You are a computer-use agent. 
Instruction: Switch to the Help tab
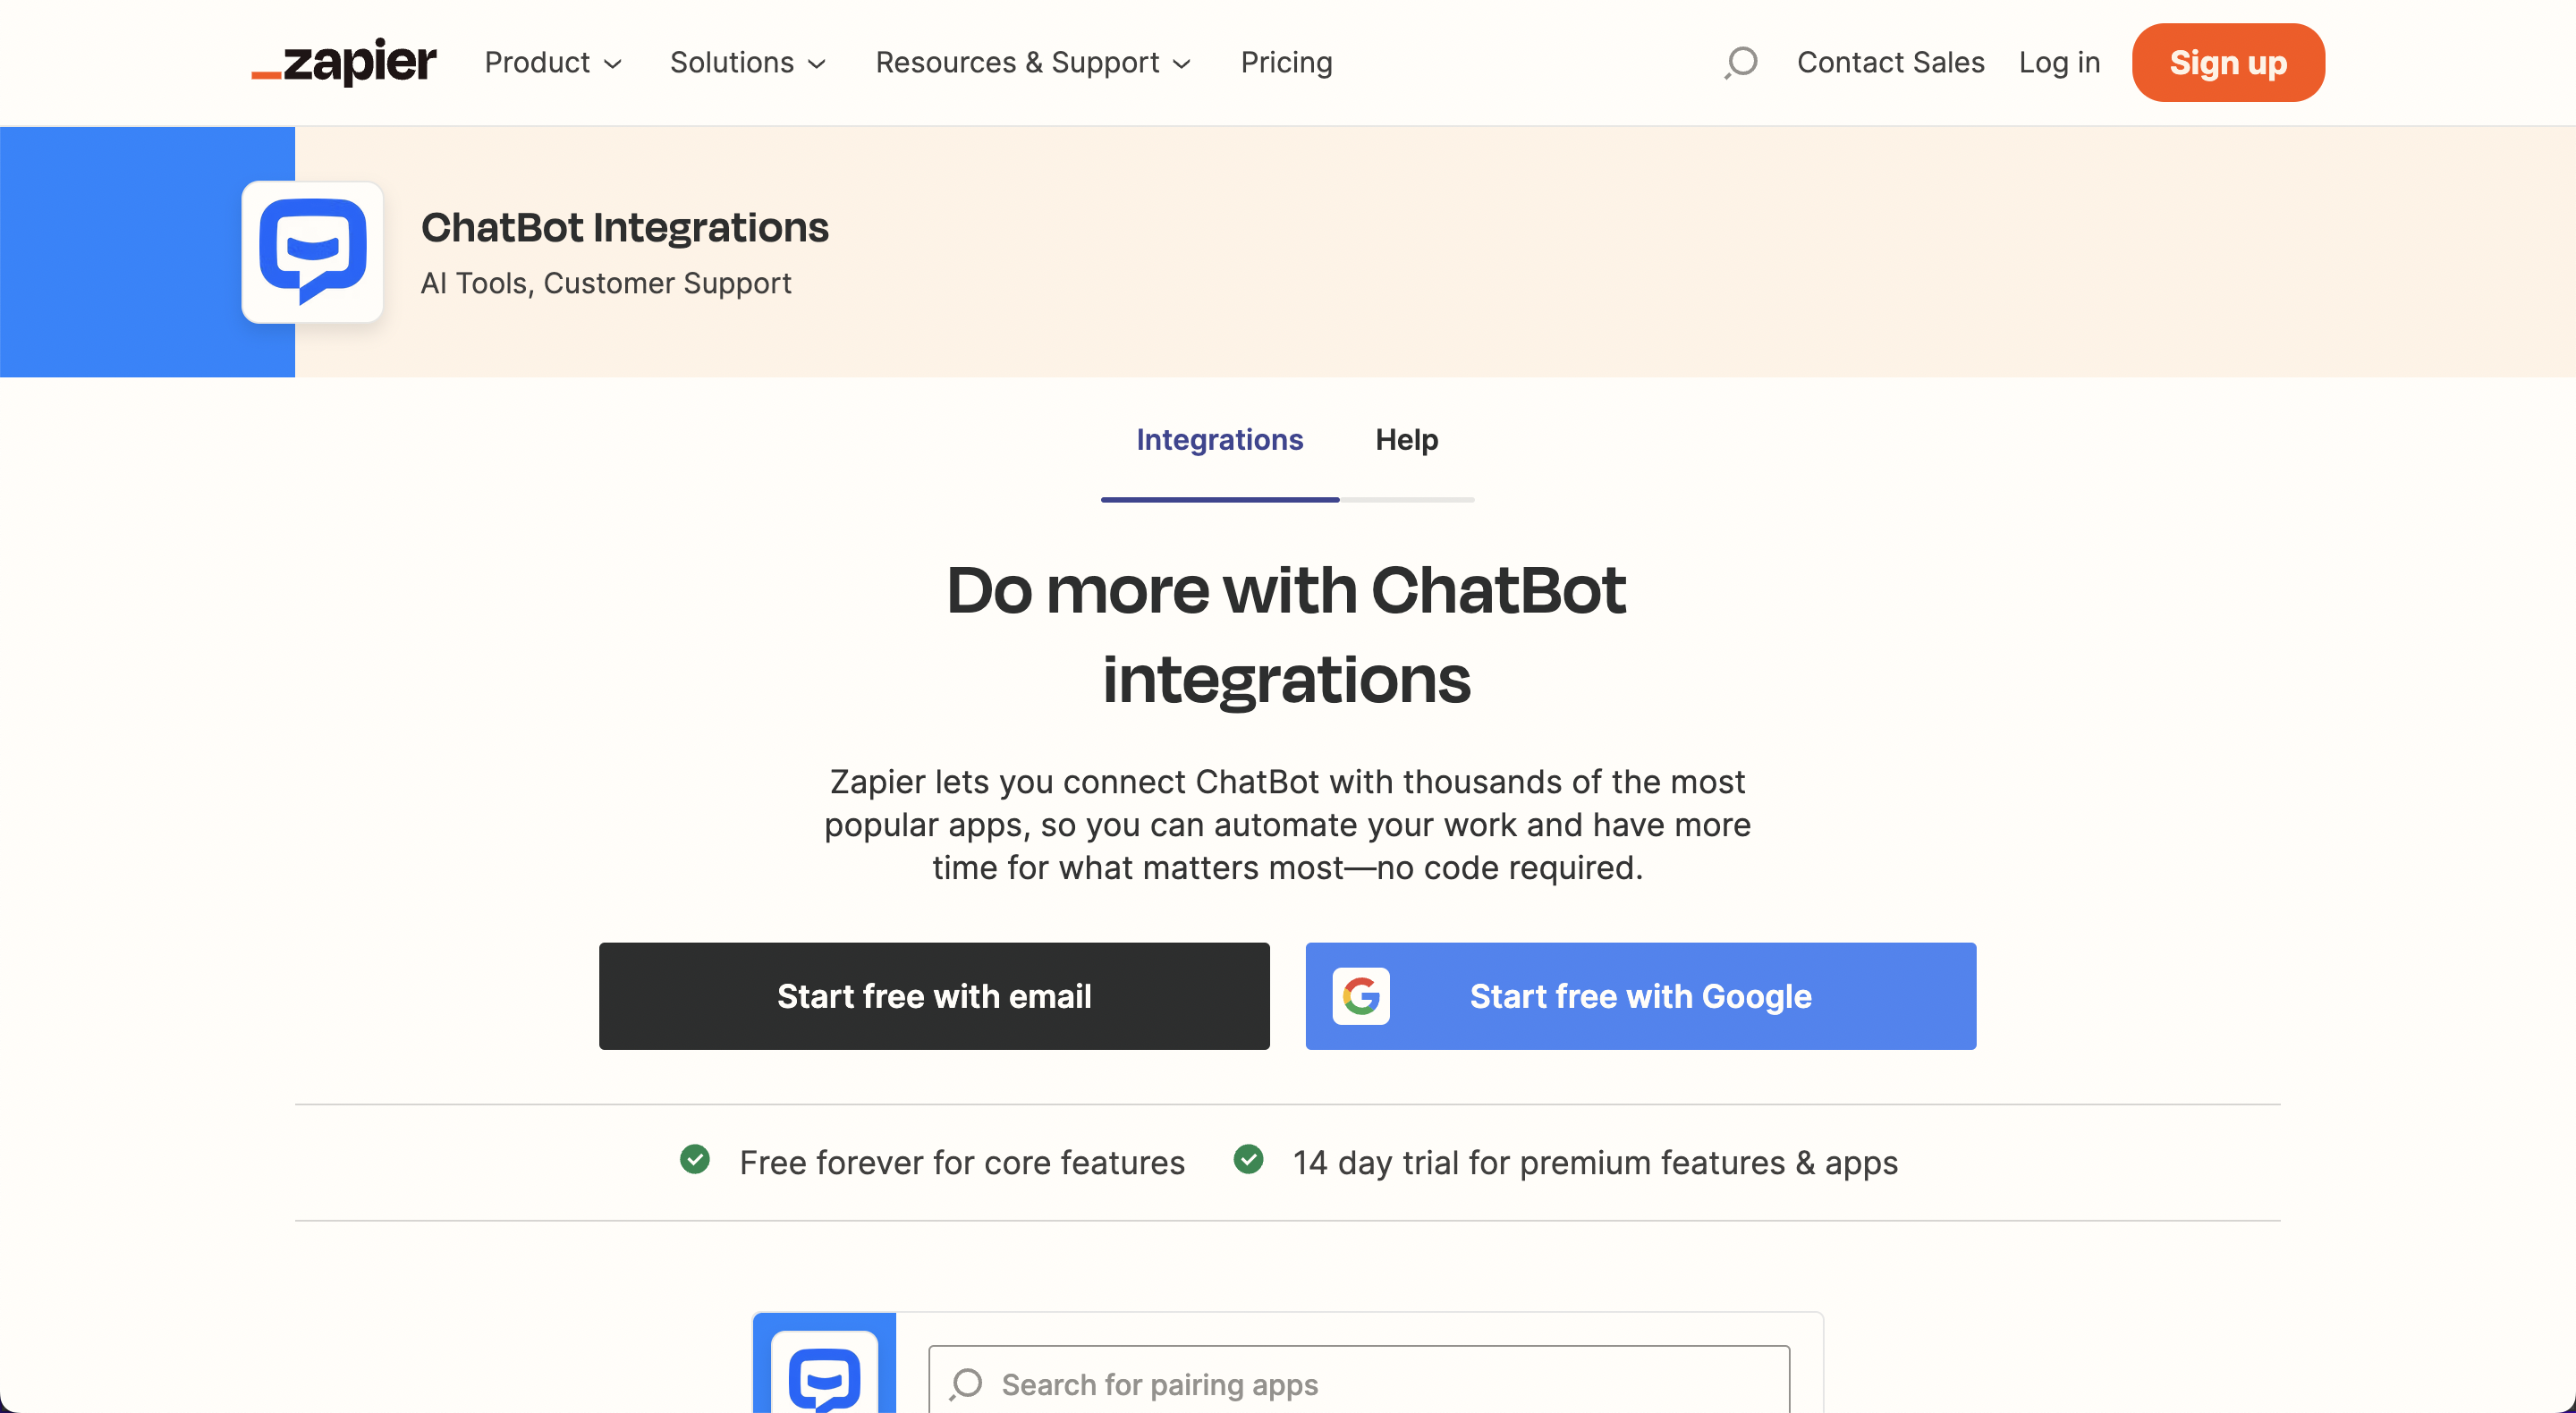[1406, 440]
